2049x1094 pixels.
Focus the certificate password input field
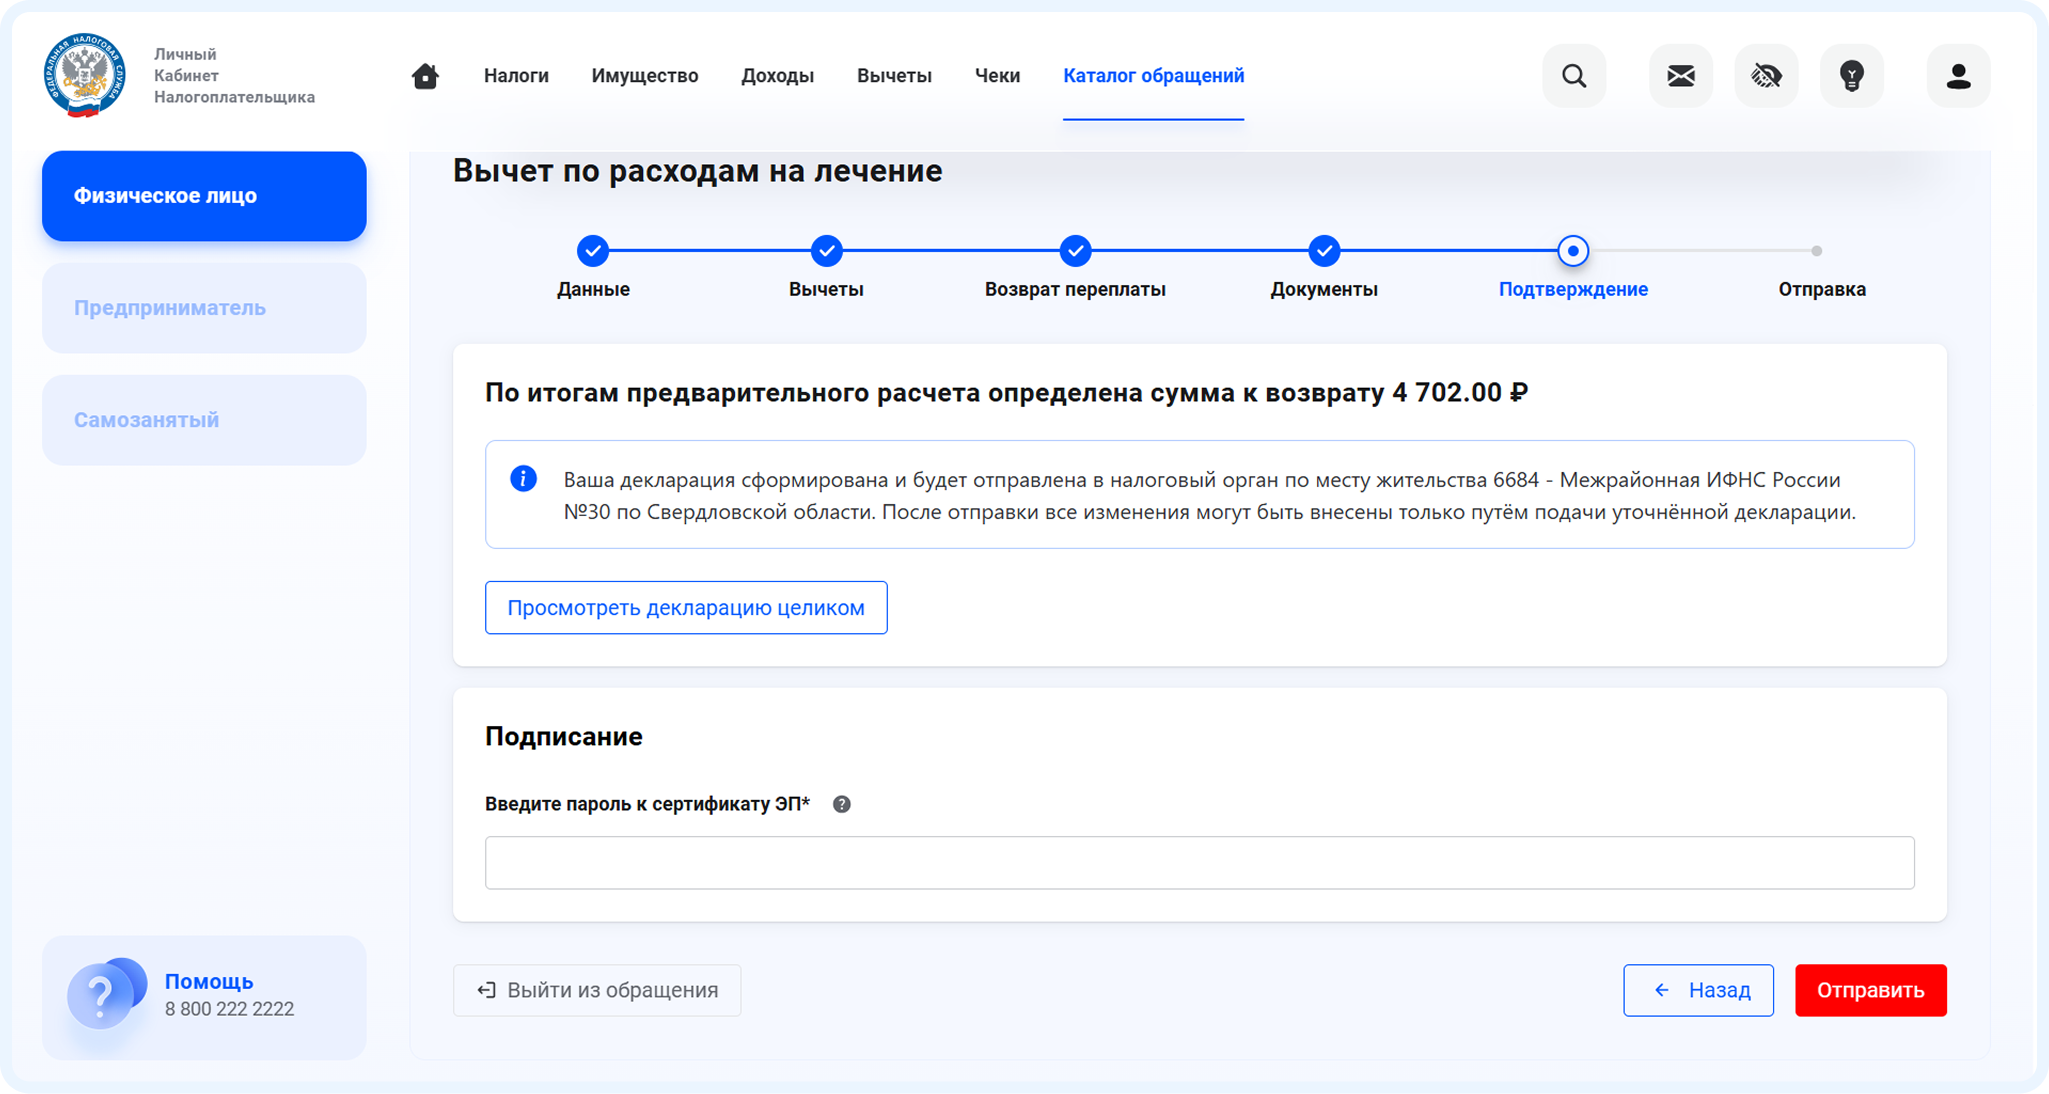pyautogui.click(x=1199, y=863)
